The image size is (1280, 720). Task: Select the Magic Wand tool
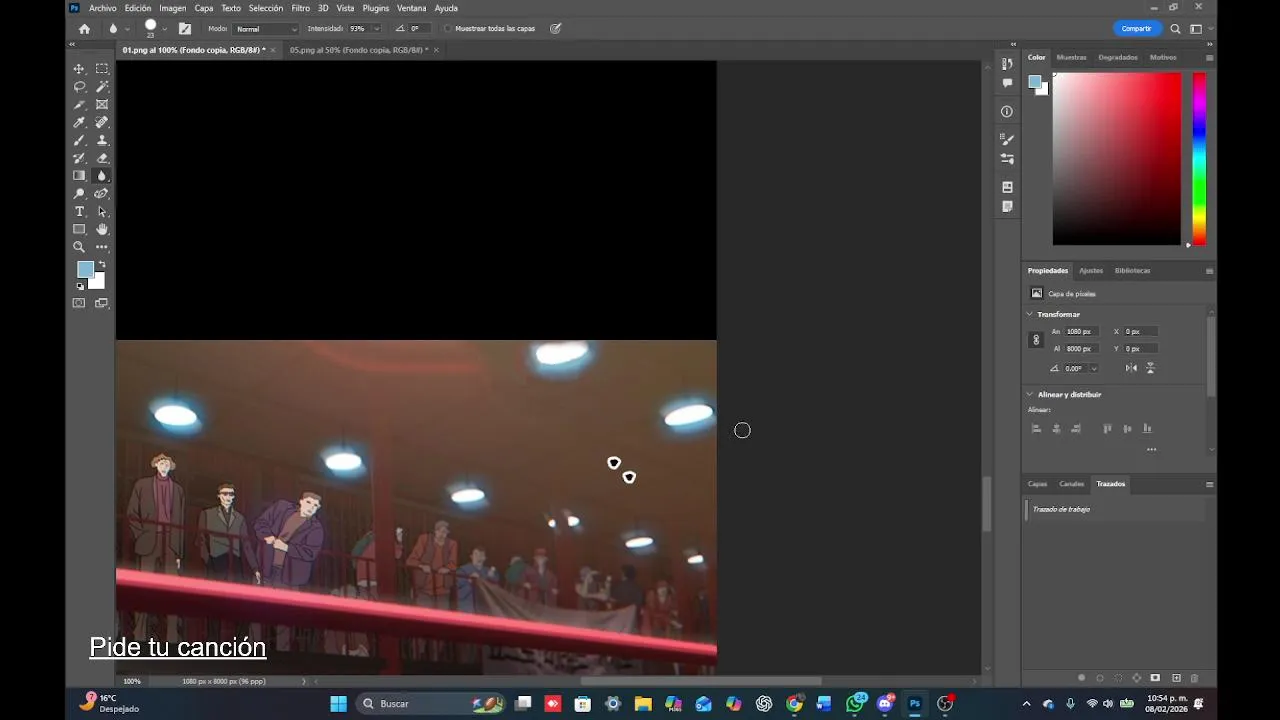coord(102,87)
